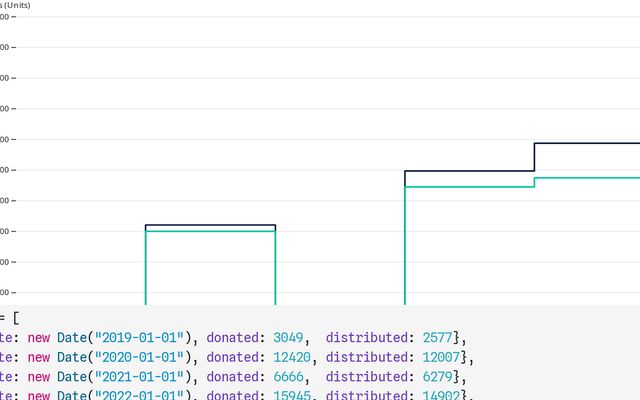Click the "Date" constructor on the 2019 line
This screenshot has width=640, height=400.
pos(71,336)
